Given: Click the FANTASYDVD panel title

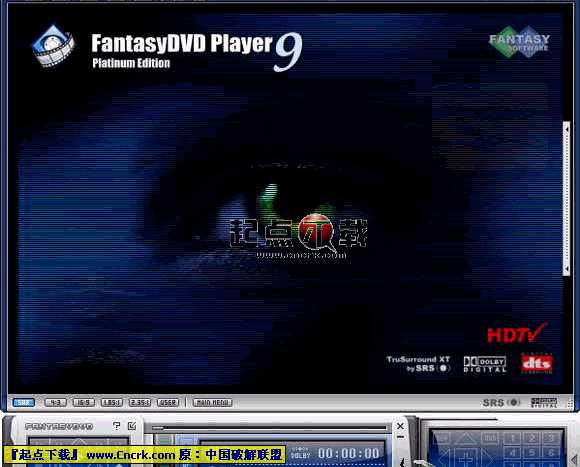Looking at the screenshot, I should point(59,426).
